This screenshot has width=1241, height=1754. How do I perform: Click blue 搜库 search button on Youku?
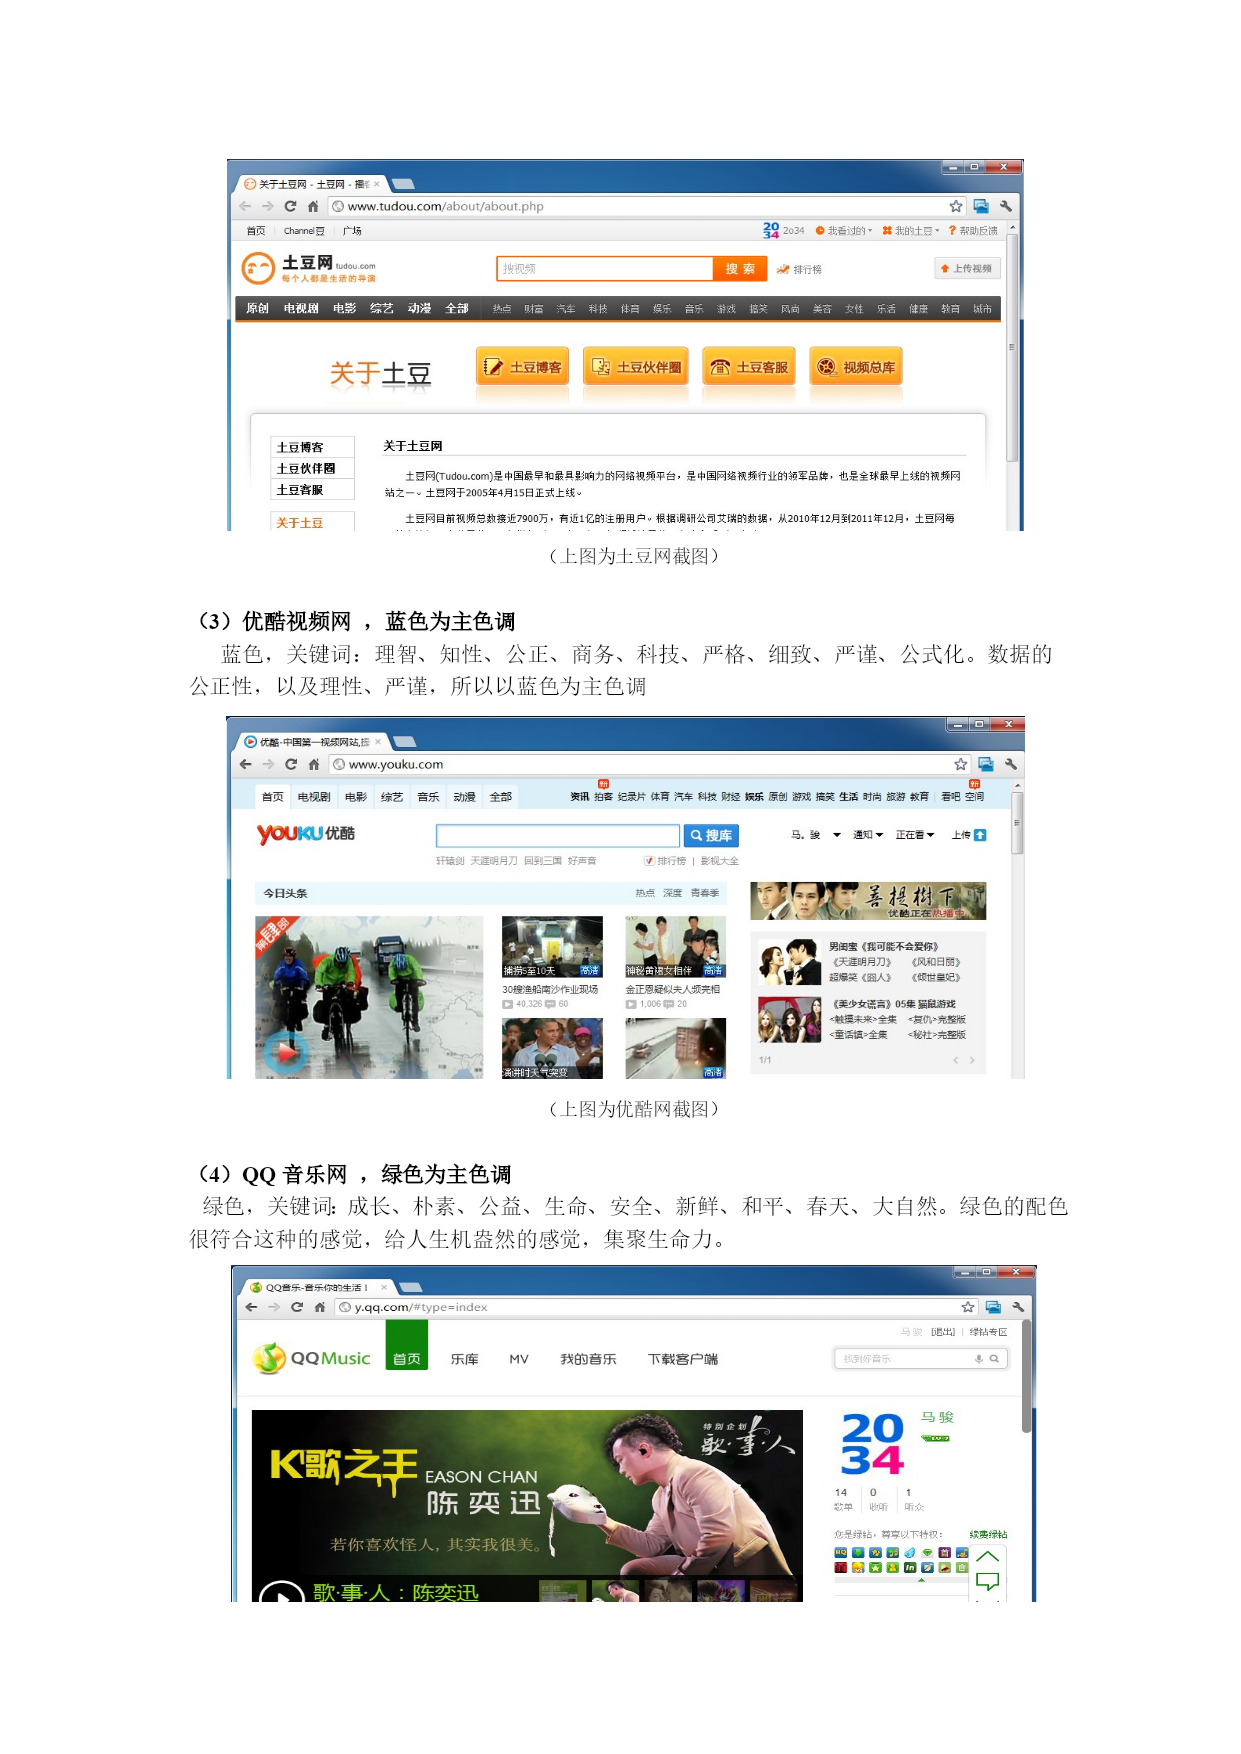pos(711,836)
